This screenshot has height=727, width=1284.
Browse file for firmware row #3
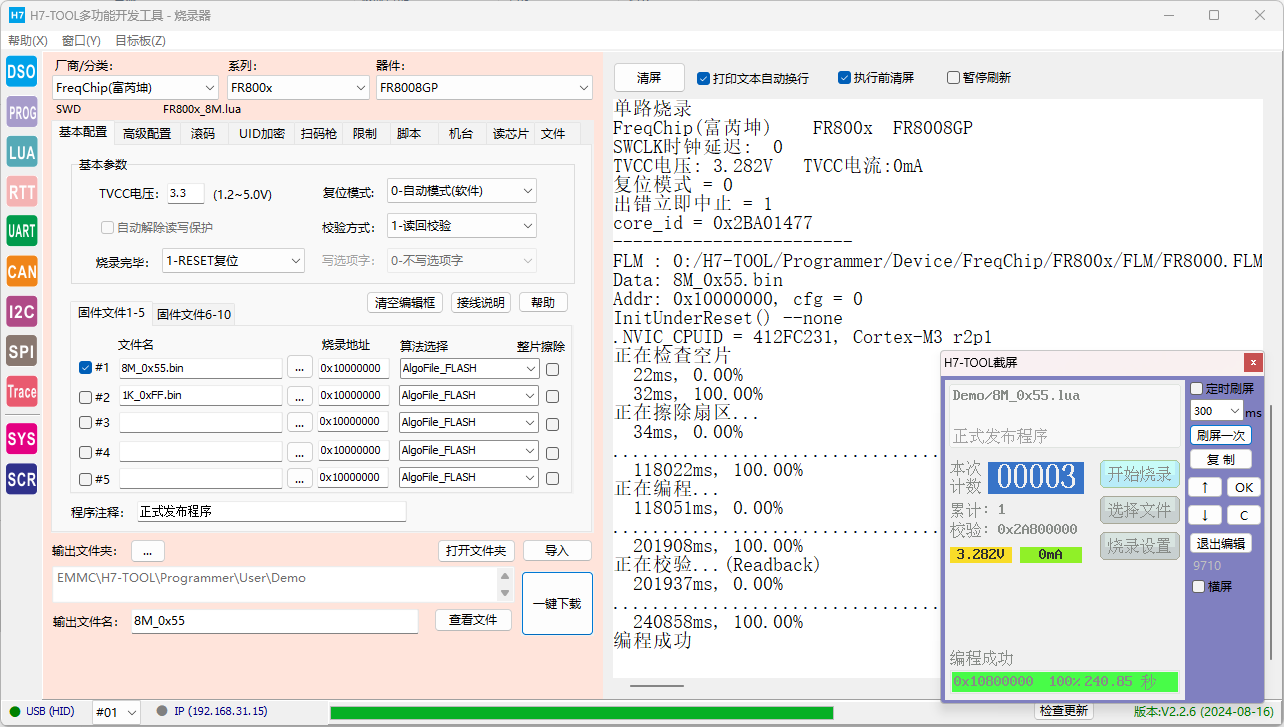tap(300, 422)
